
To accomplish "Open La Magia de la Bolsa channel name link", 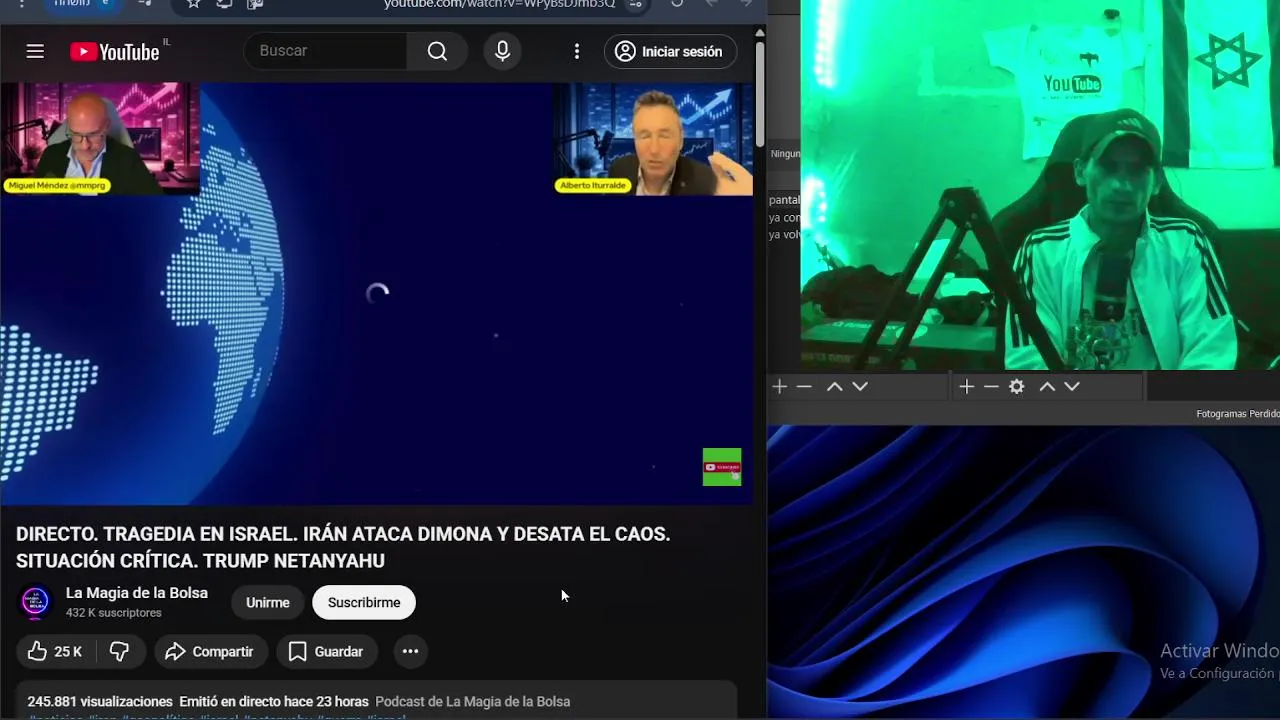I will click(137, 593).
